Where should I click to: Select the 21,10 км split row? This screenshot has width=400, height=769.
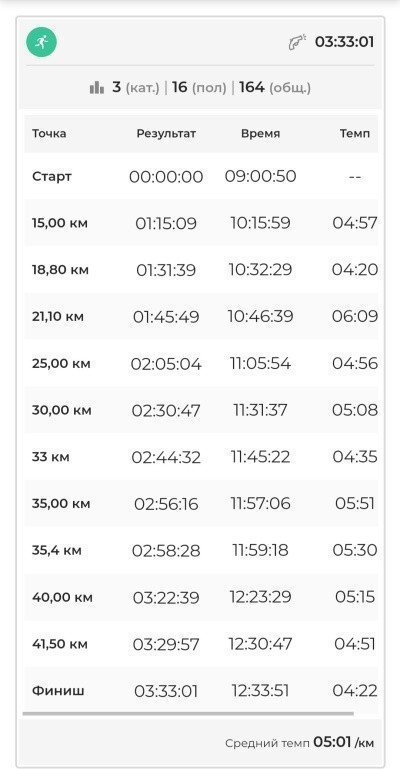point(201,316)
